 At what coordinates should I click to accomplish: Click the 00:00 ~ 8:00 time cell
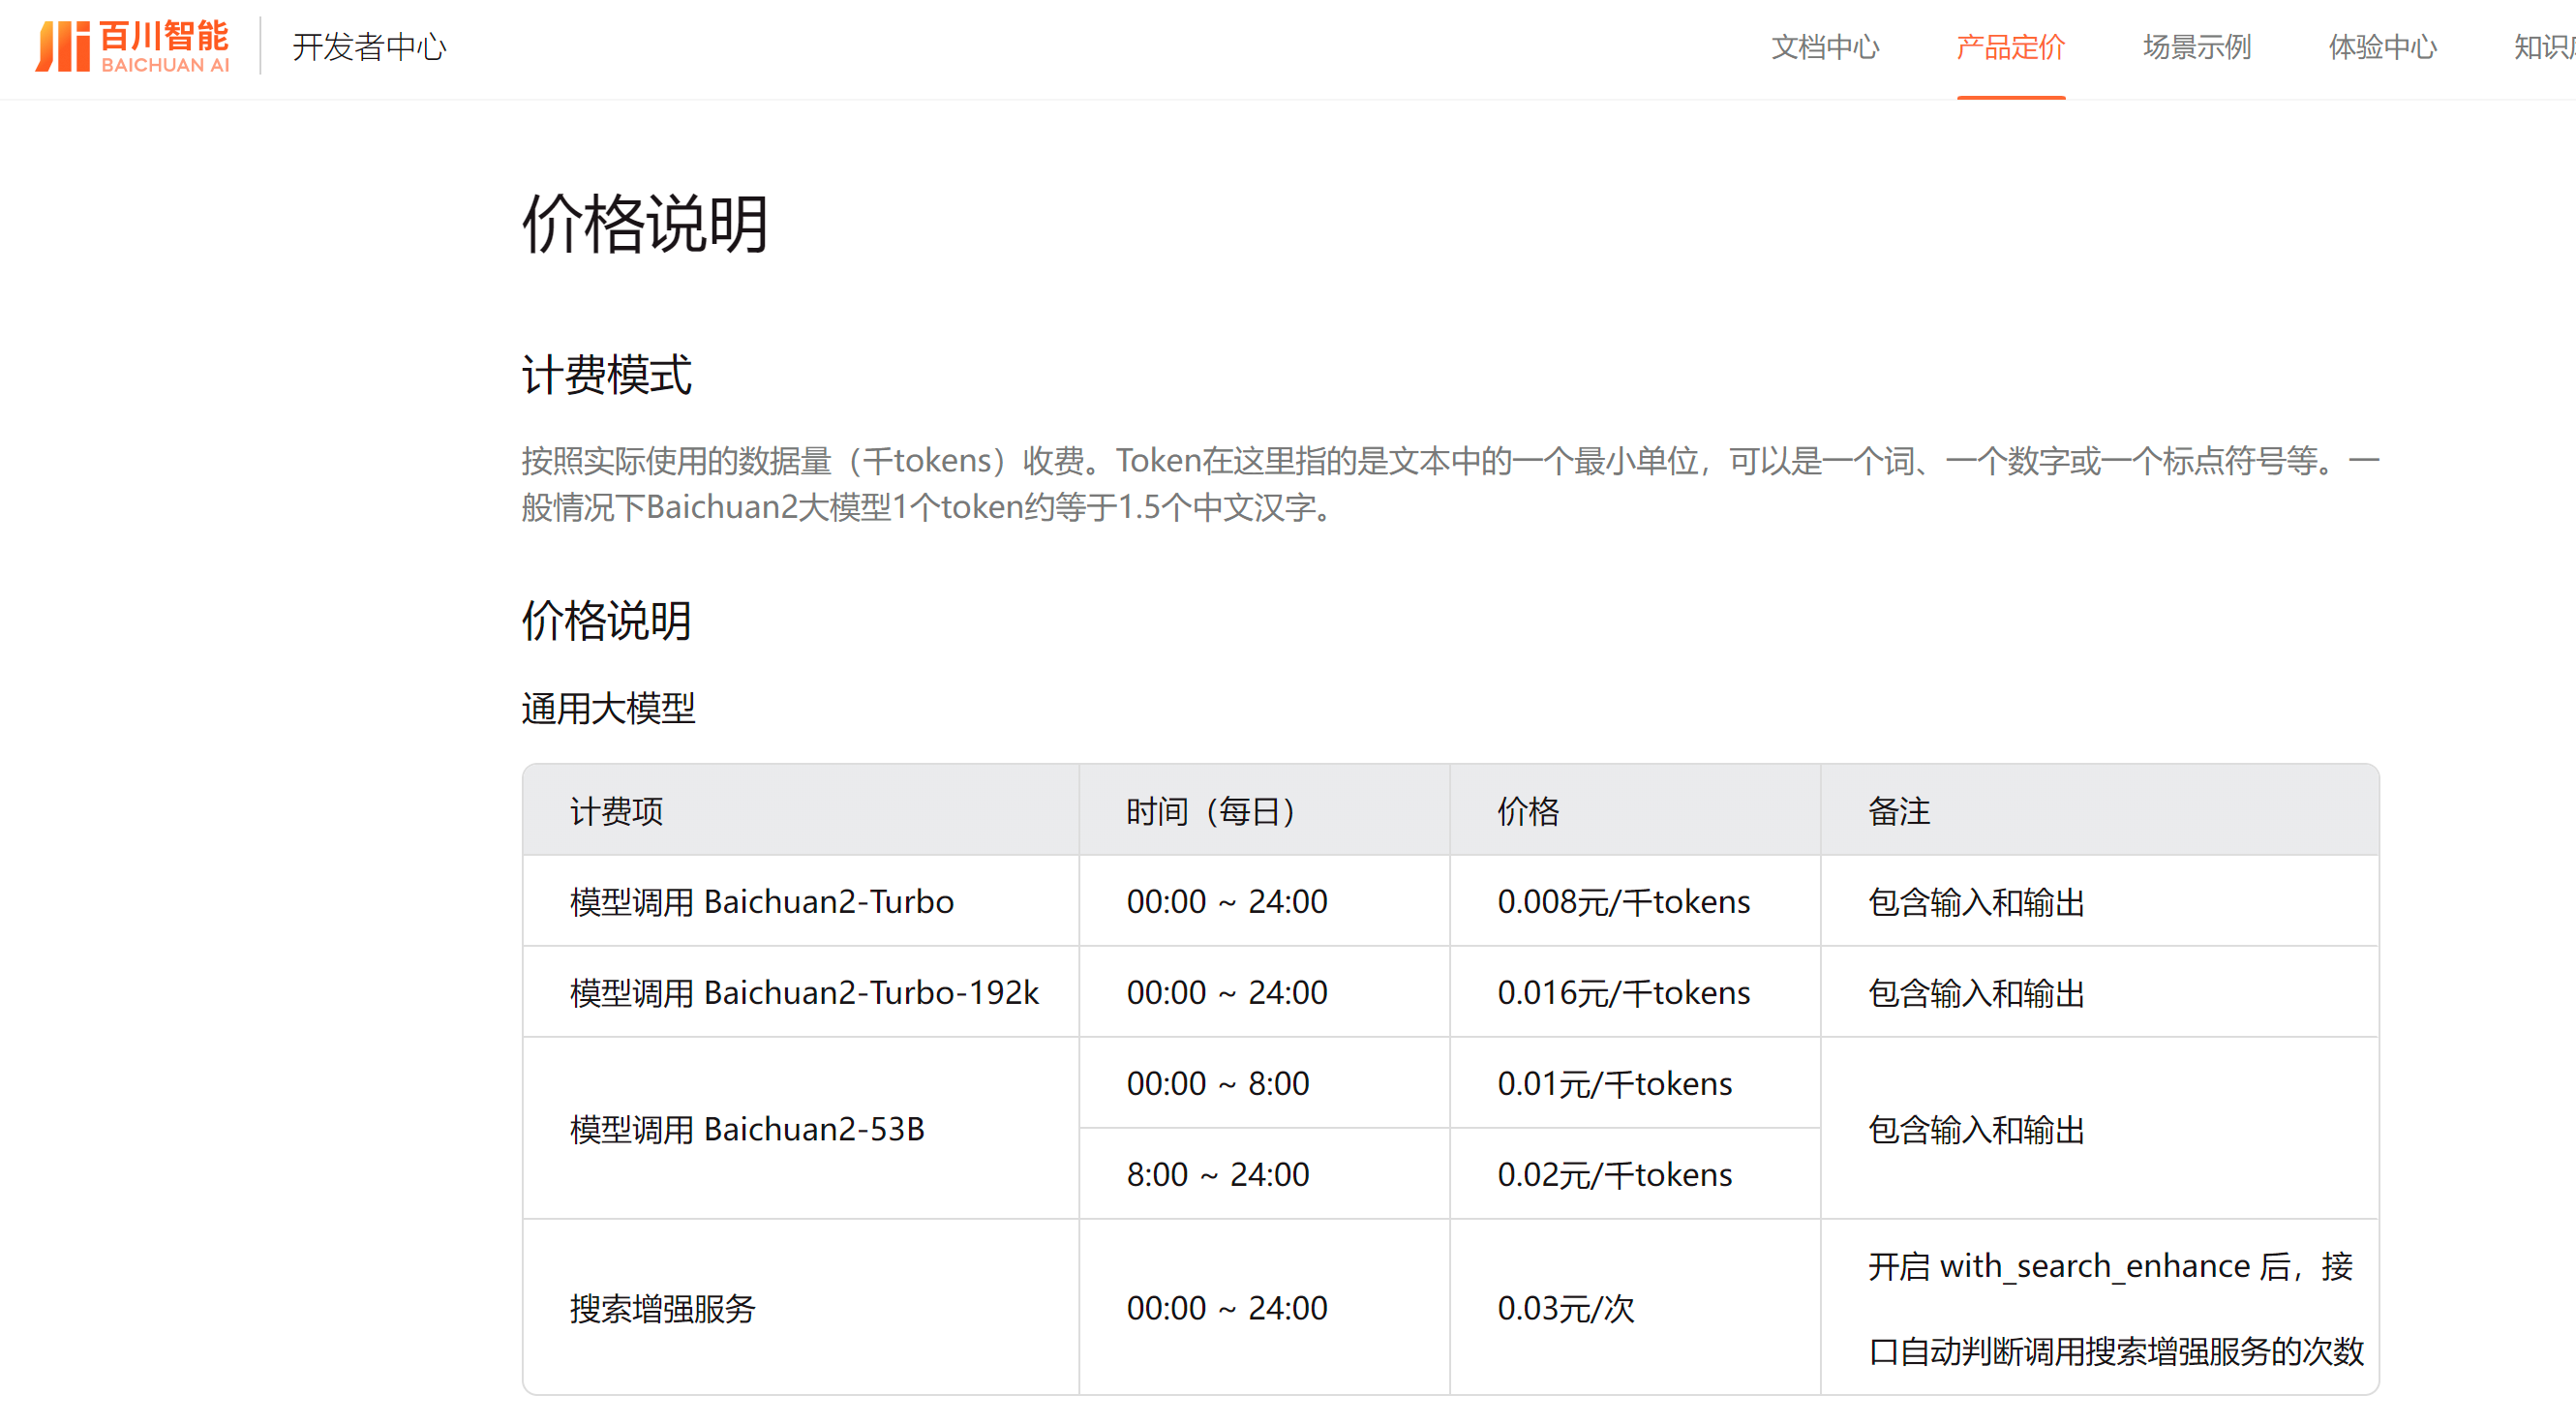(1264, 1083)
